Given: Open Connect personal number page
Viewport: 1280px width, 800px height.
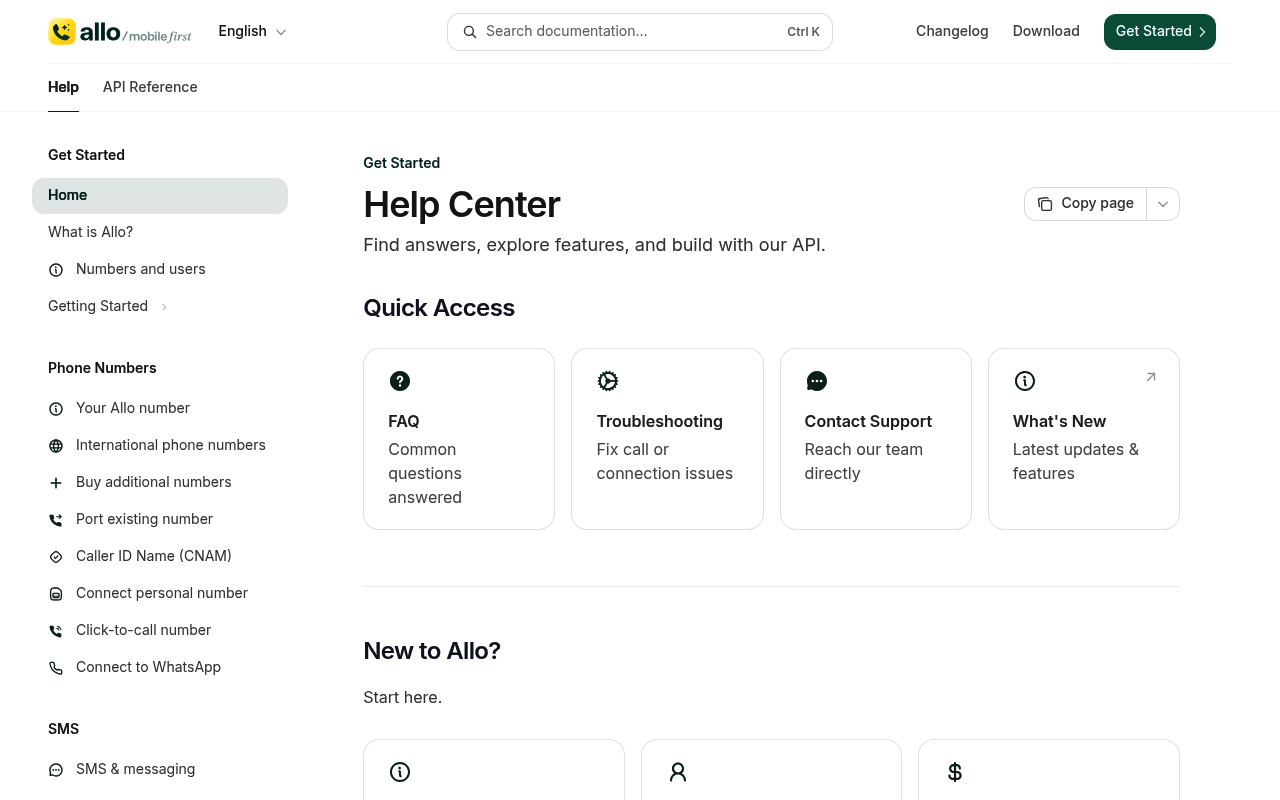Looking at the screenshot, I should click(x=160, y=594).
